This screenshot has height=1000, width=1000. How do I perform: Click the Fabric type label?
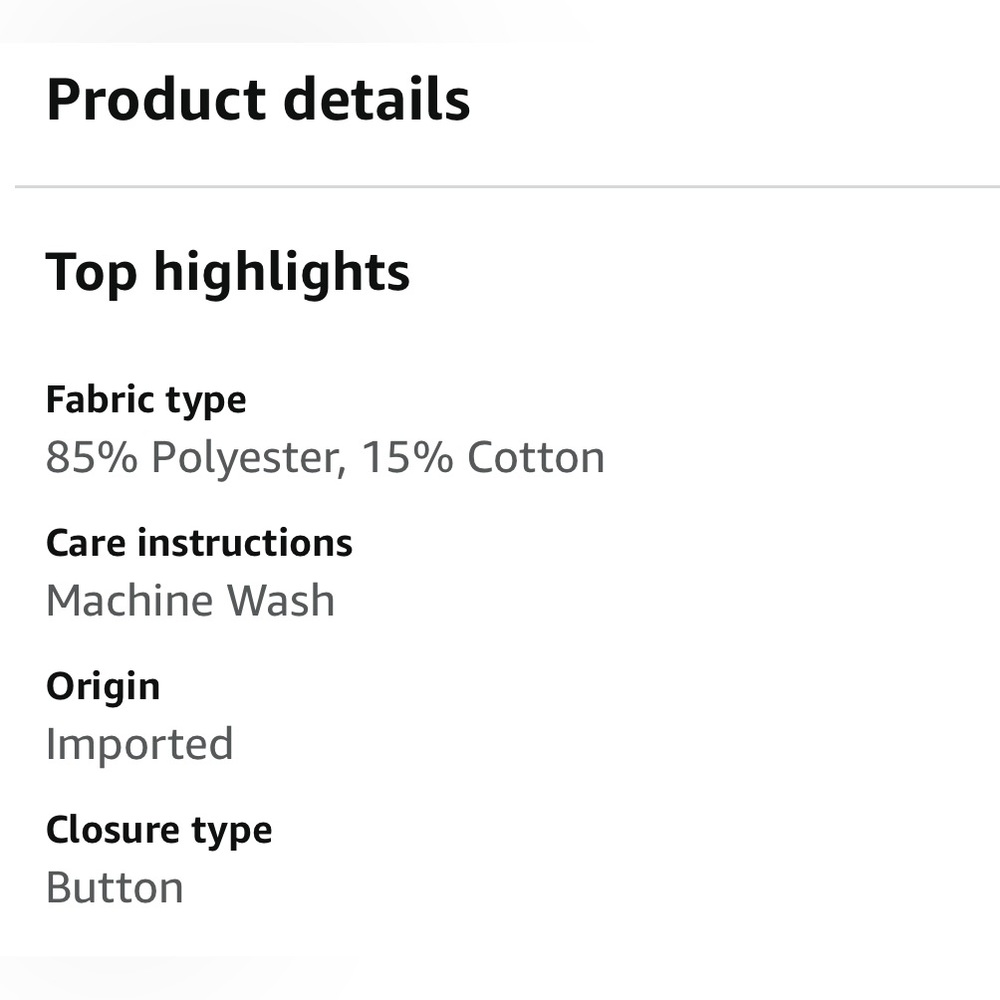[146, 401]
